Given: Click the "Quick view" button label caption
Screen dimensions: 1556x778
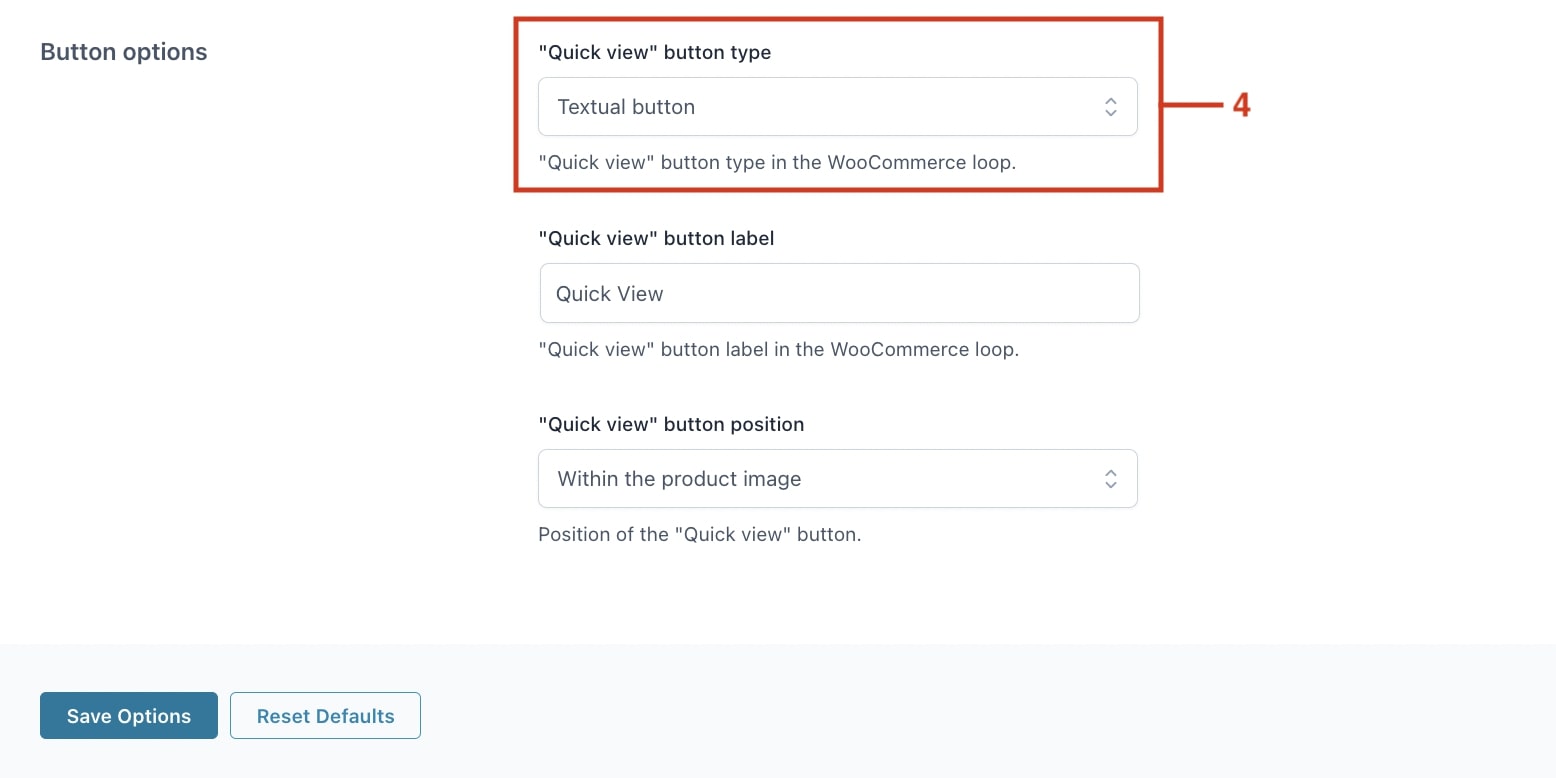Looking at the screenshot, I should (656, 238).
